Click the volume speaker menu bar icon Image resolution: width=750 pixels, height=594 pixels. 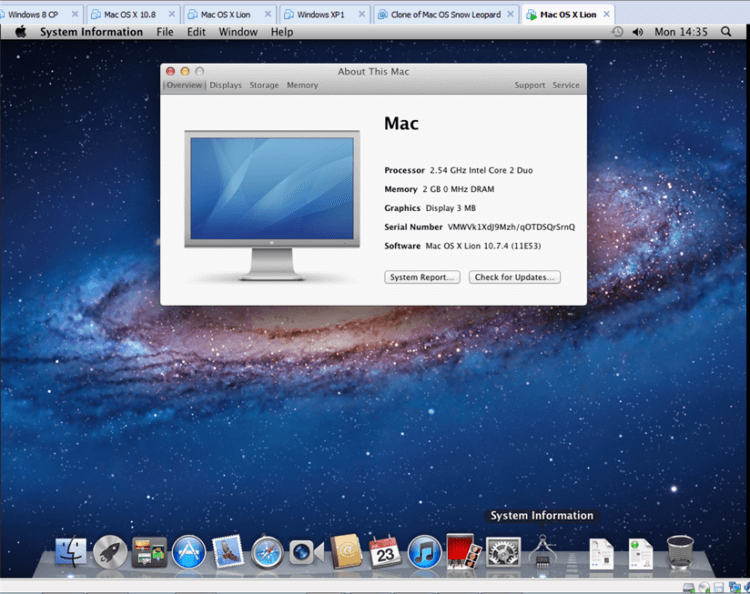(638, 32)
